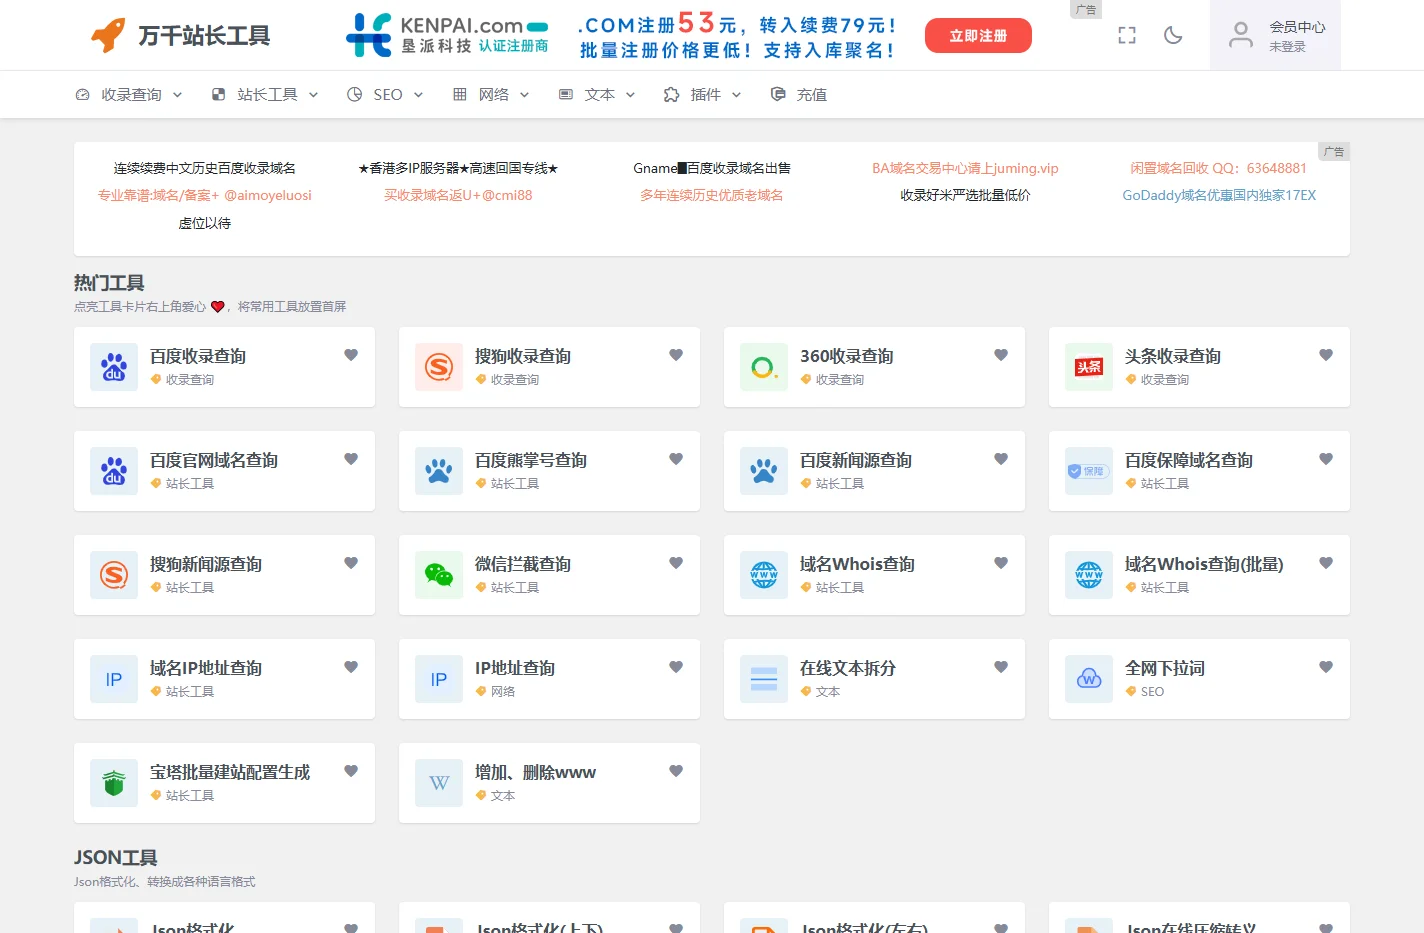The height and width of the screenshot is (933, 1424).
Task: Switch to dark mode with moon icon
Action: [1173, 35]
